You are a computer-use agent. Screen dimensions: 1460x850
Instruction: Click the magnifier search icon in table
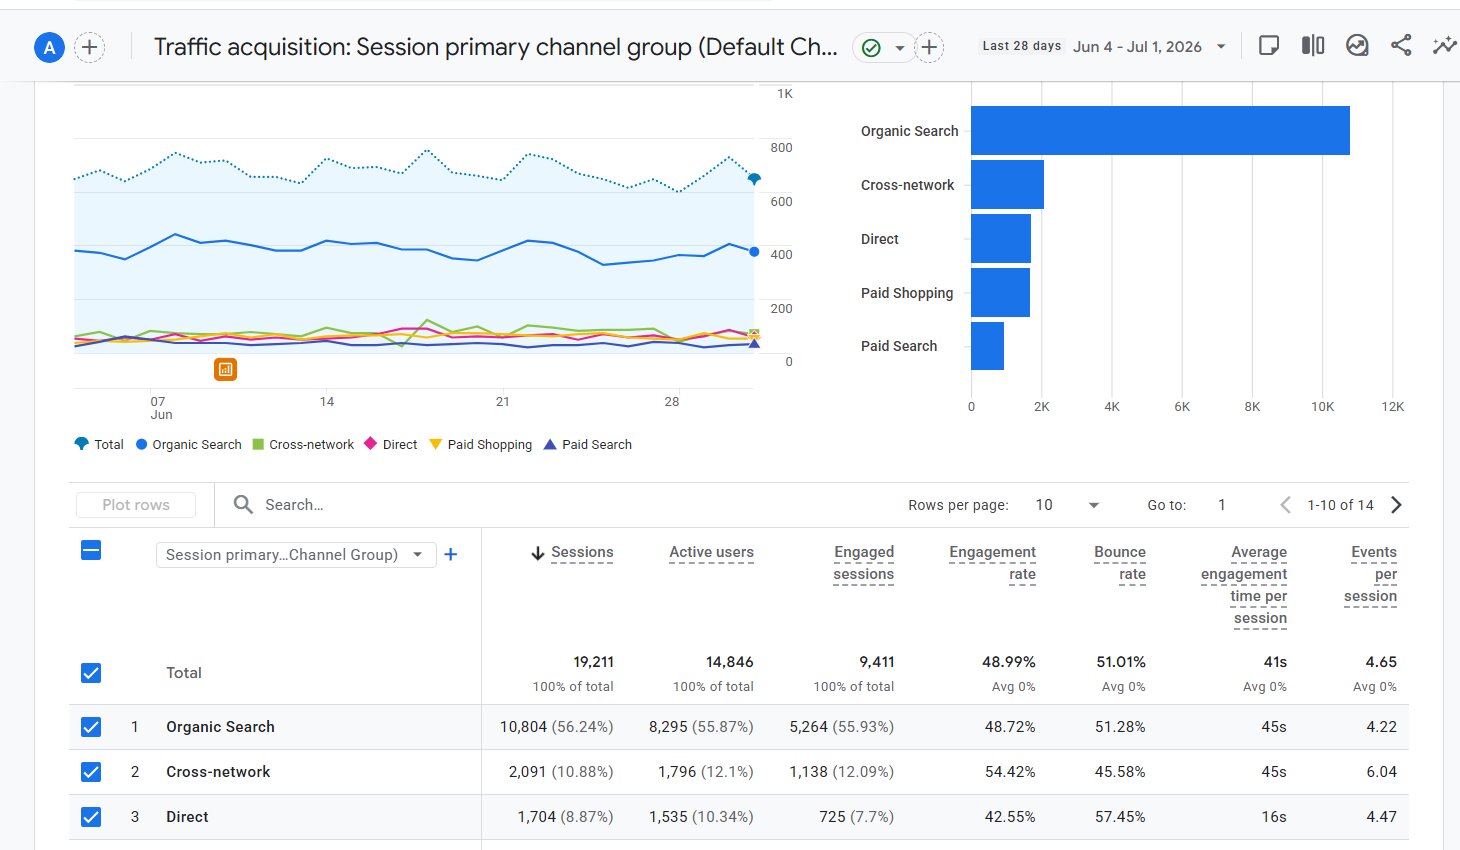[x=243, y=505]
